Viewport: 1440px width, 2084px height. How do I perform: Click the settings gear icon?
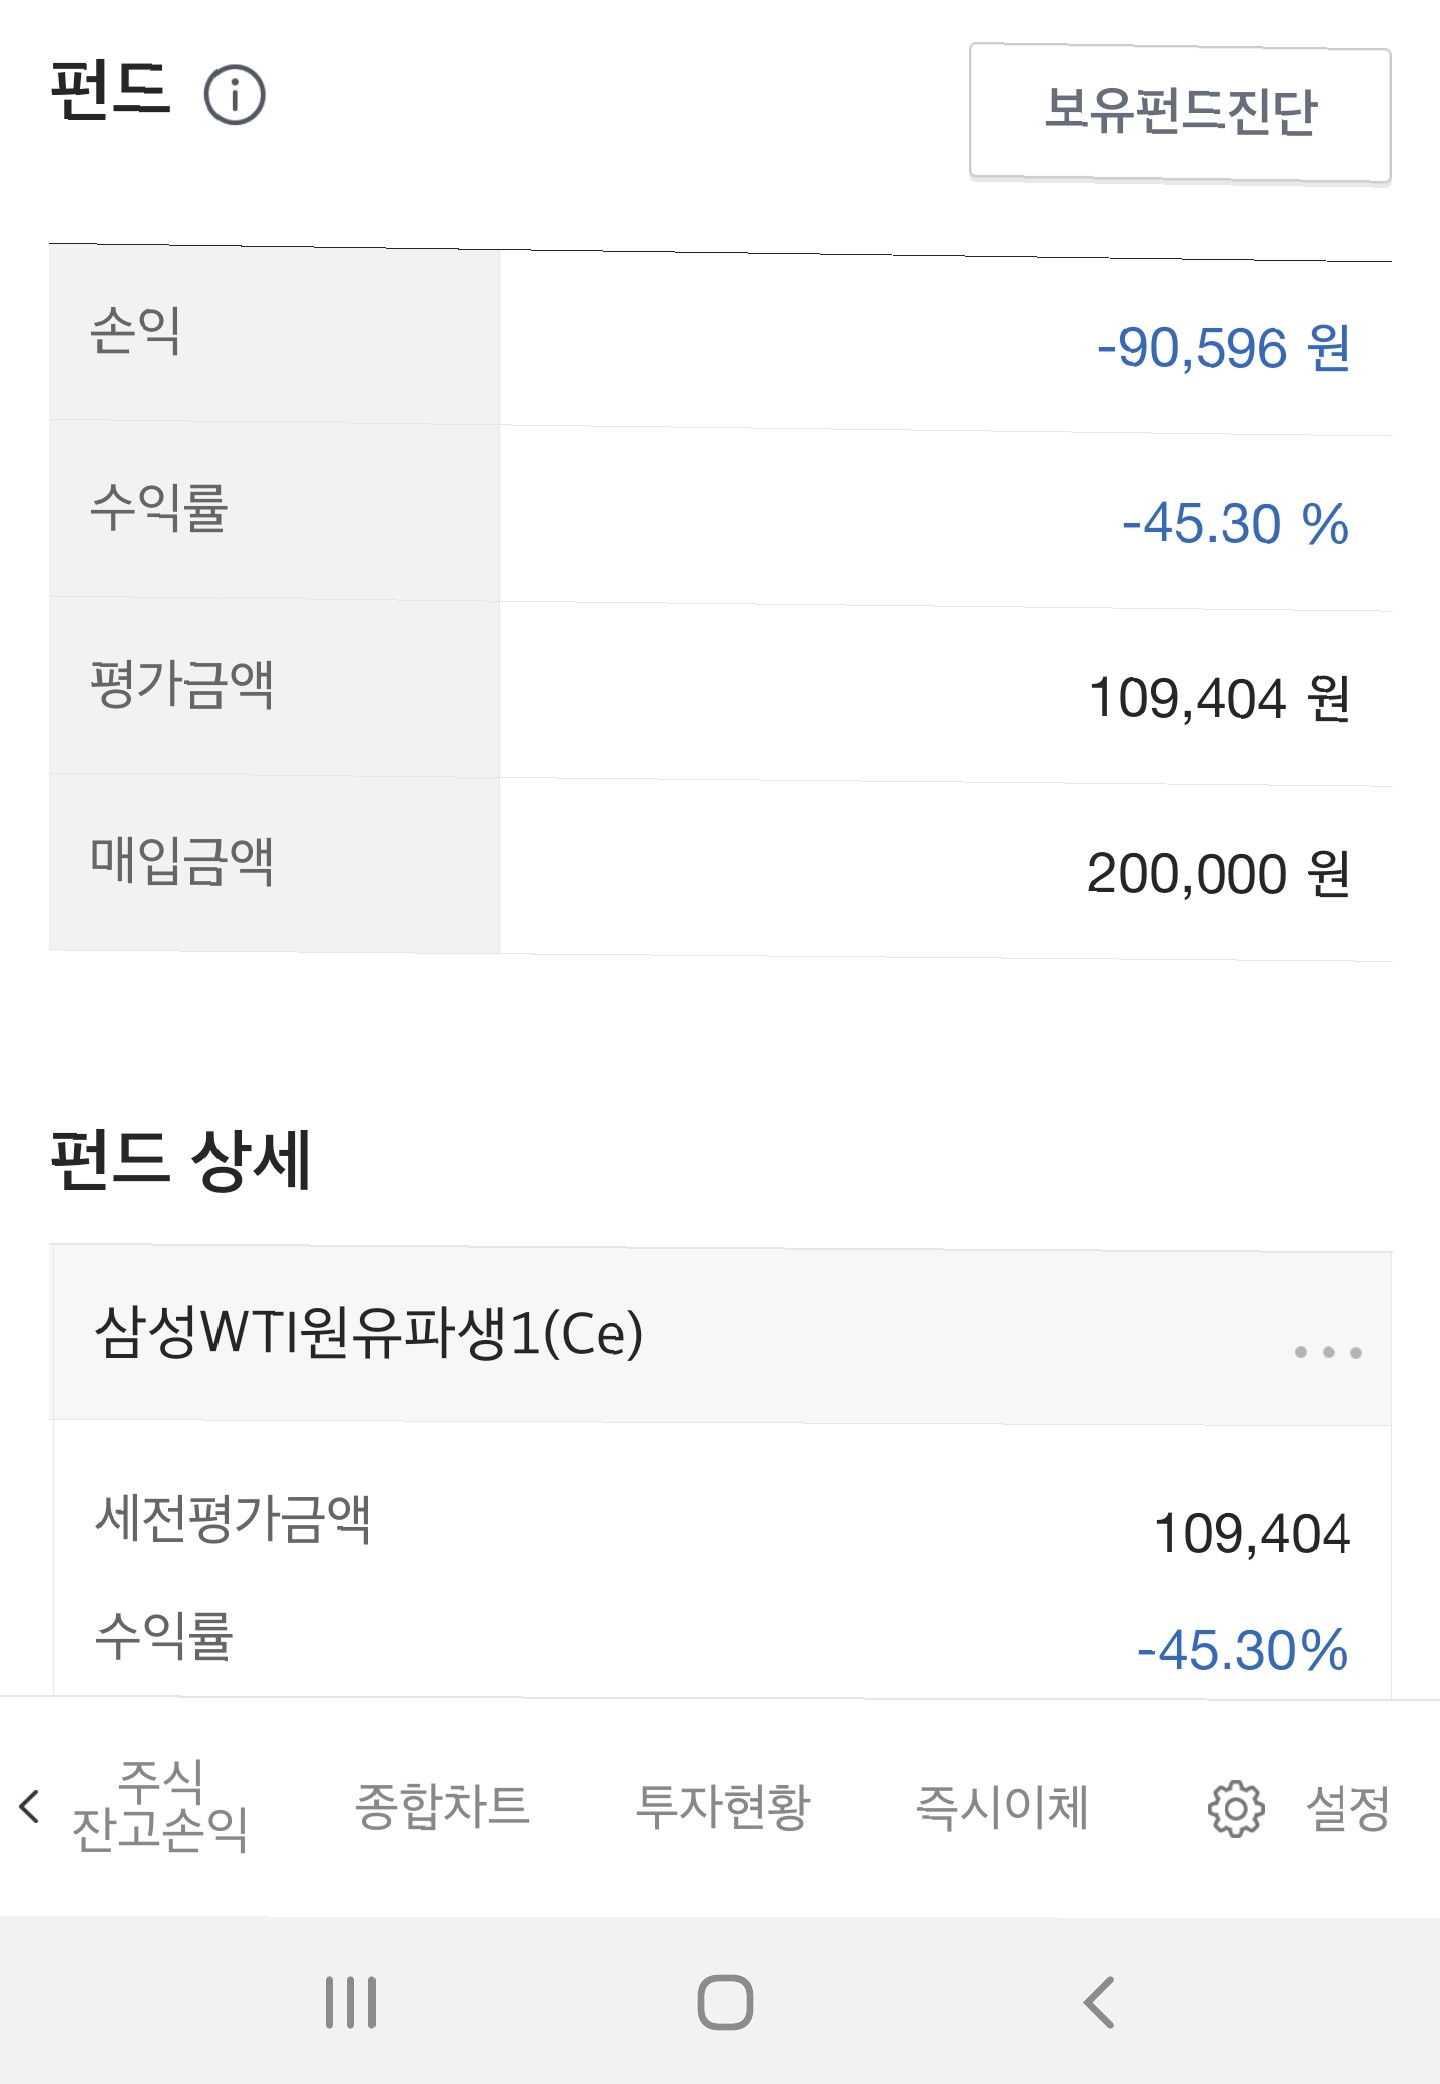coord(1236,1808)
